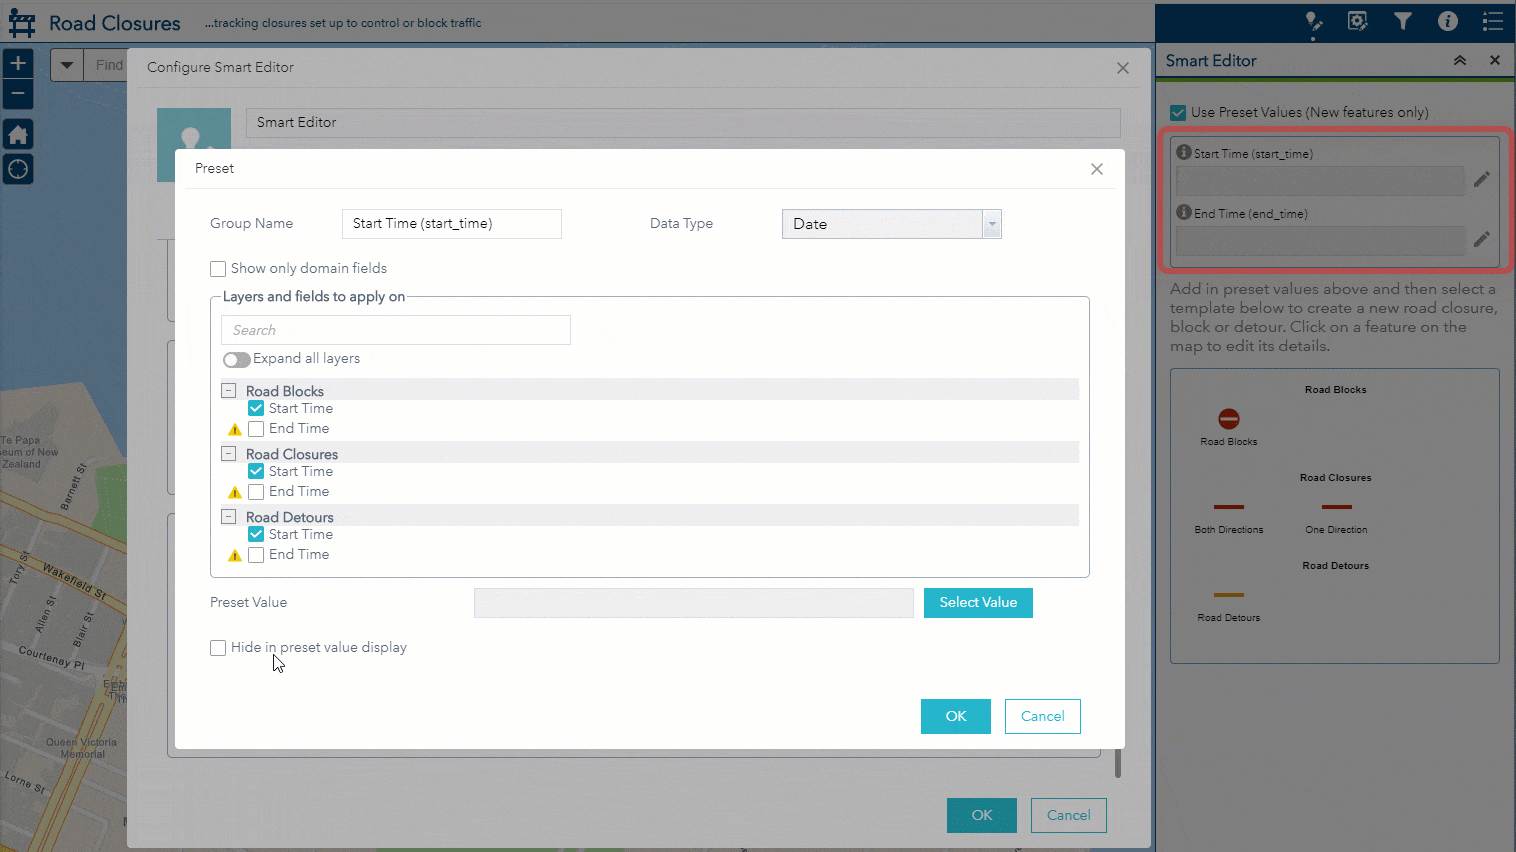Close the Preset dialog
Image resolution: width=1516 pixels, height=852 pixels.
pos(1097,169)
